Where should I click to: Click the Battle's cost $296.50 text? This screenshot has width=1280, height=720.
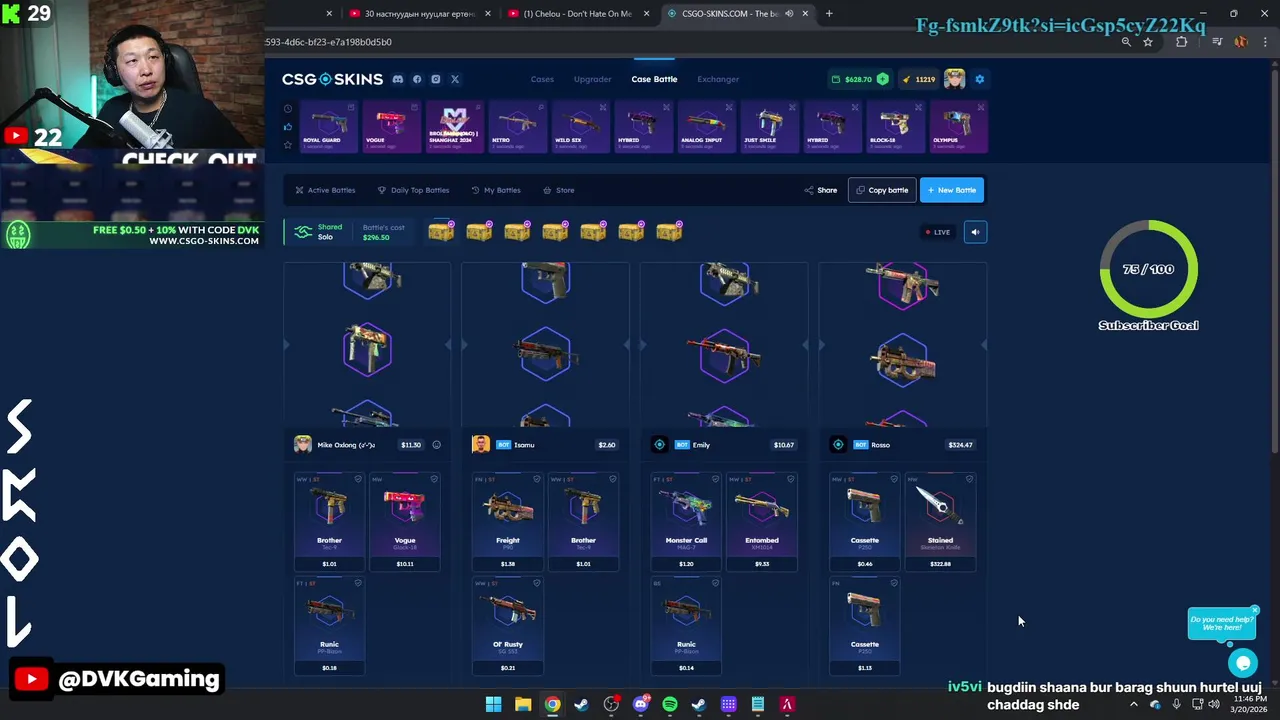pos(383,232)
